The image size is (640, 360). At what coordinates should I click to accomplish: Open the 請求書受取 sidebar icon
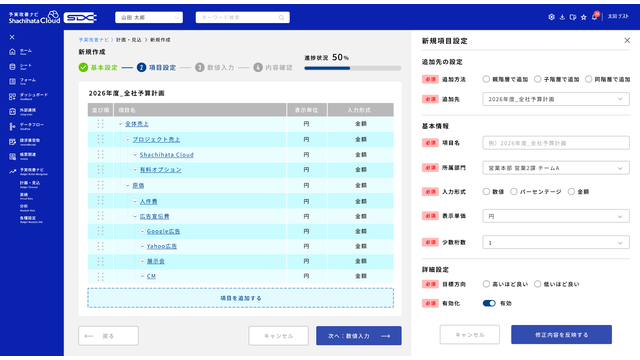12,142
